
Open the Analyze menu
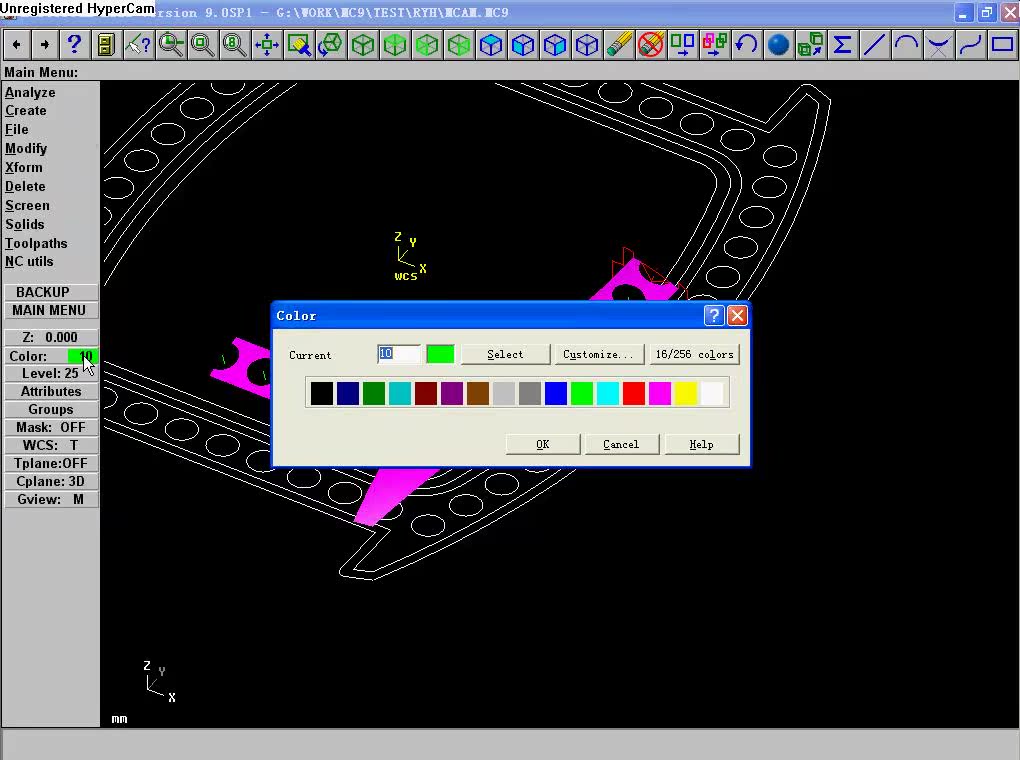click(30, 92)
